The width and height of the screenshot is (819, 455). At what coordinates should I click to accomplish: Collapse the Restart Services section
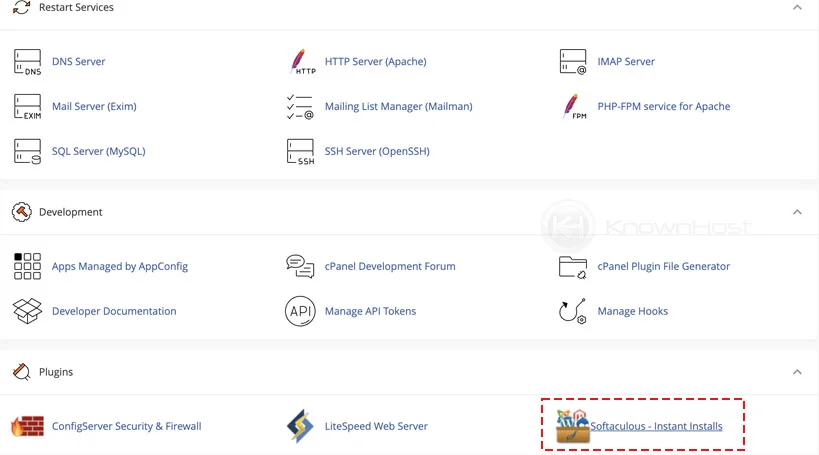797,8
